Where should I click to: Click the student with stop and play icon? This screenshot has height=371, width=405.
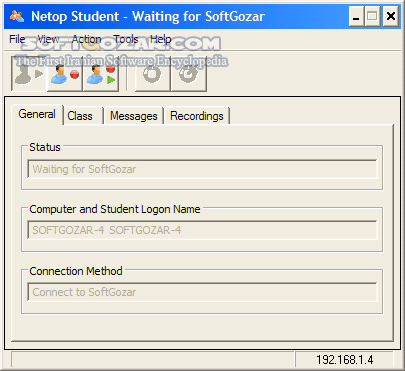tap(101, 74)
